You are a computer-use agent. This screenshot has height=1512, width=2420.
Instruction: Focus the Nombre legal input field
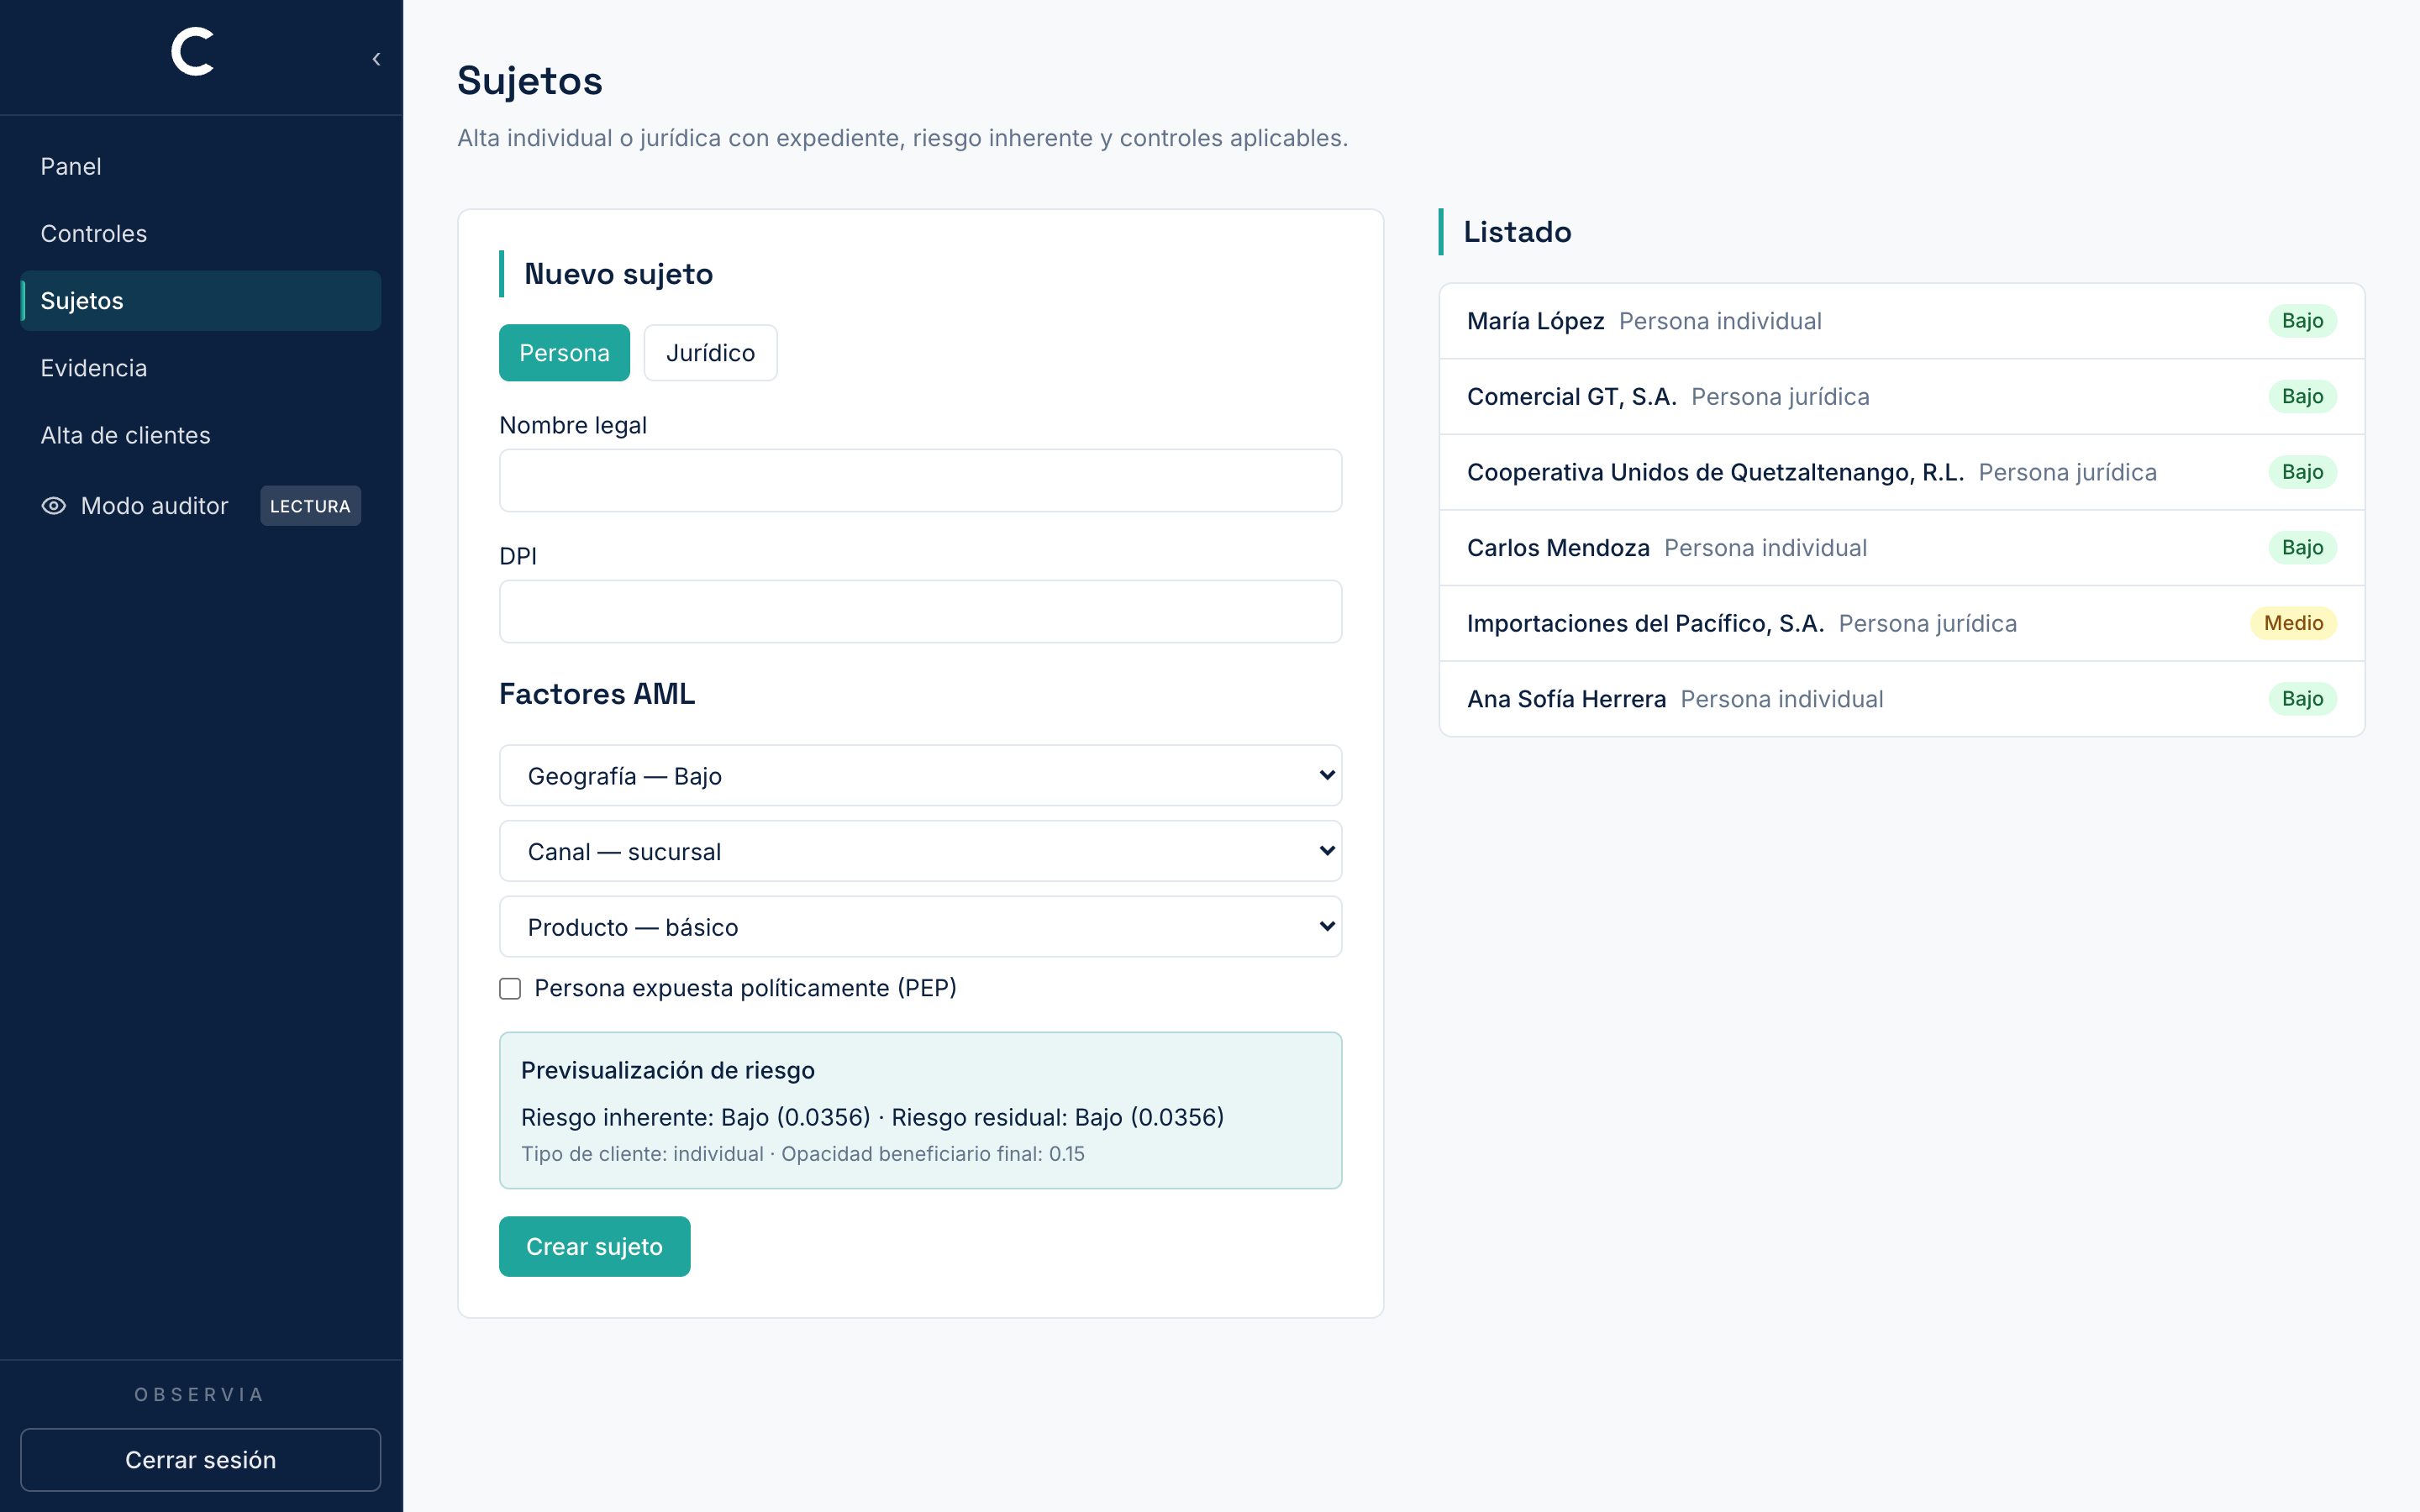(920, 481)
